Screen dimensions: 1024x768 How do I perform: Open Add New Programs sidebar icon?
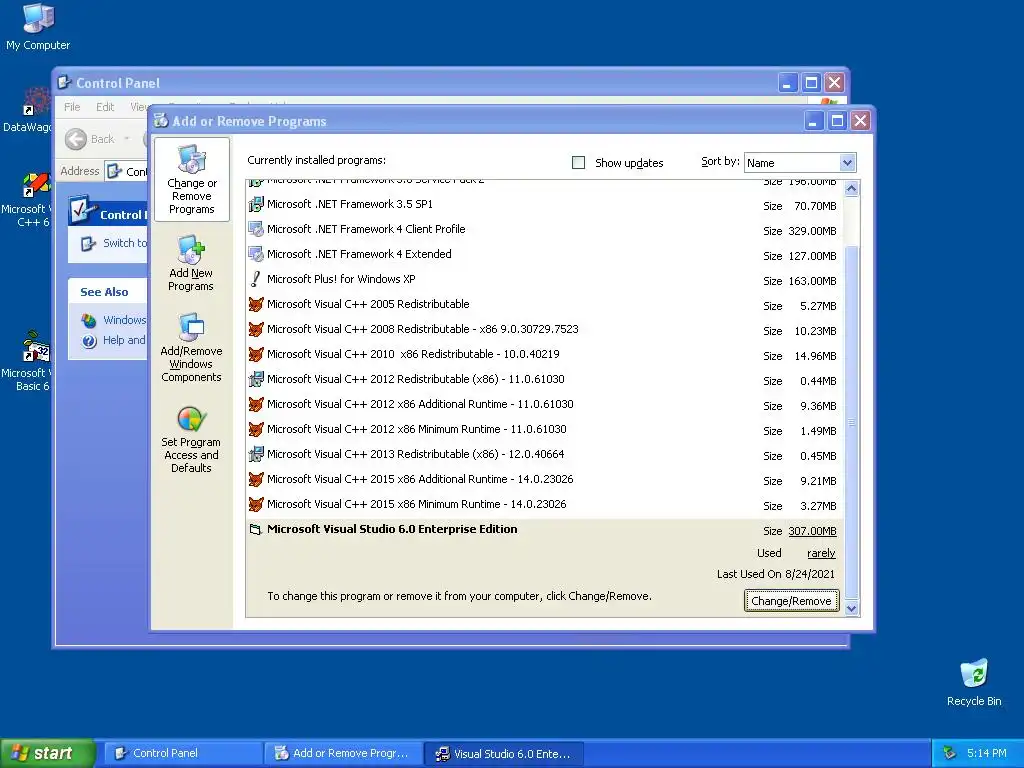coord(191,249)
